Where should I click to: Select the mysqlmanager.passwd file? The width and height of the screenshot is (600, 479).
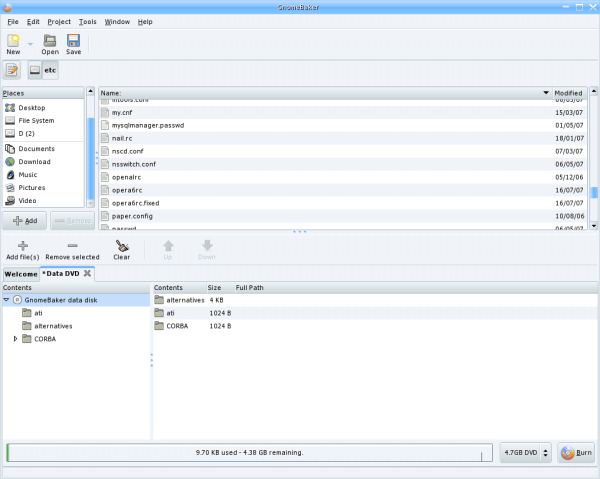342,125
